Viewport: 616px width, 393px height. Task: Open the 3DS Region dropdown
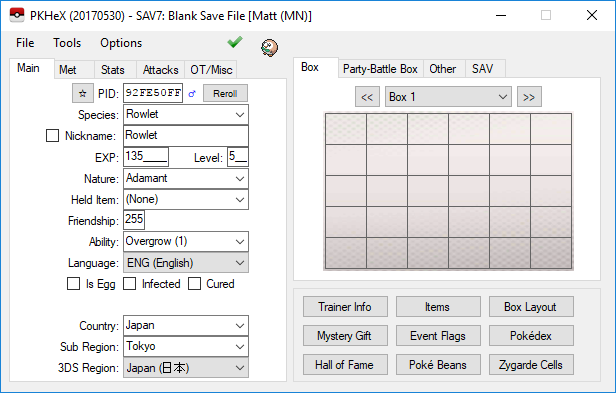186,368
